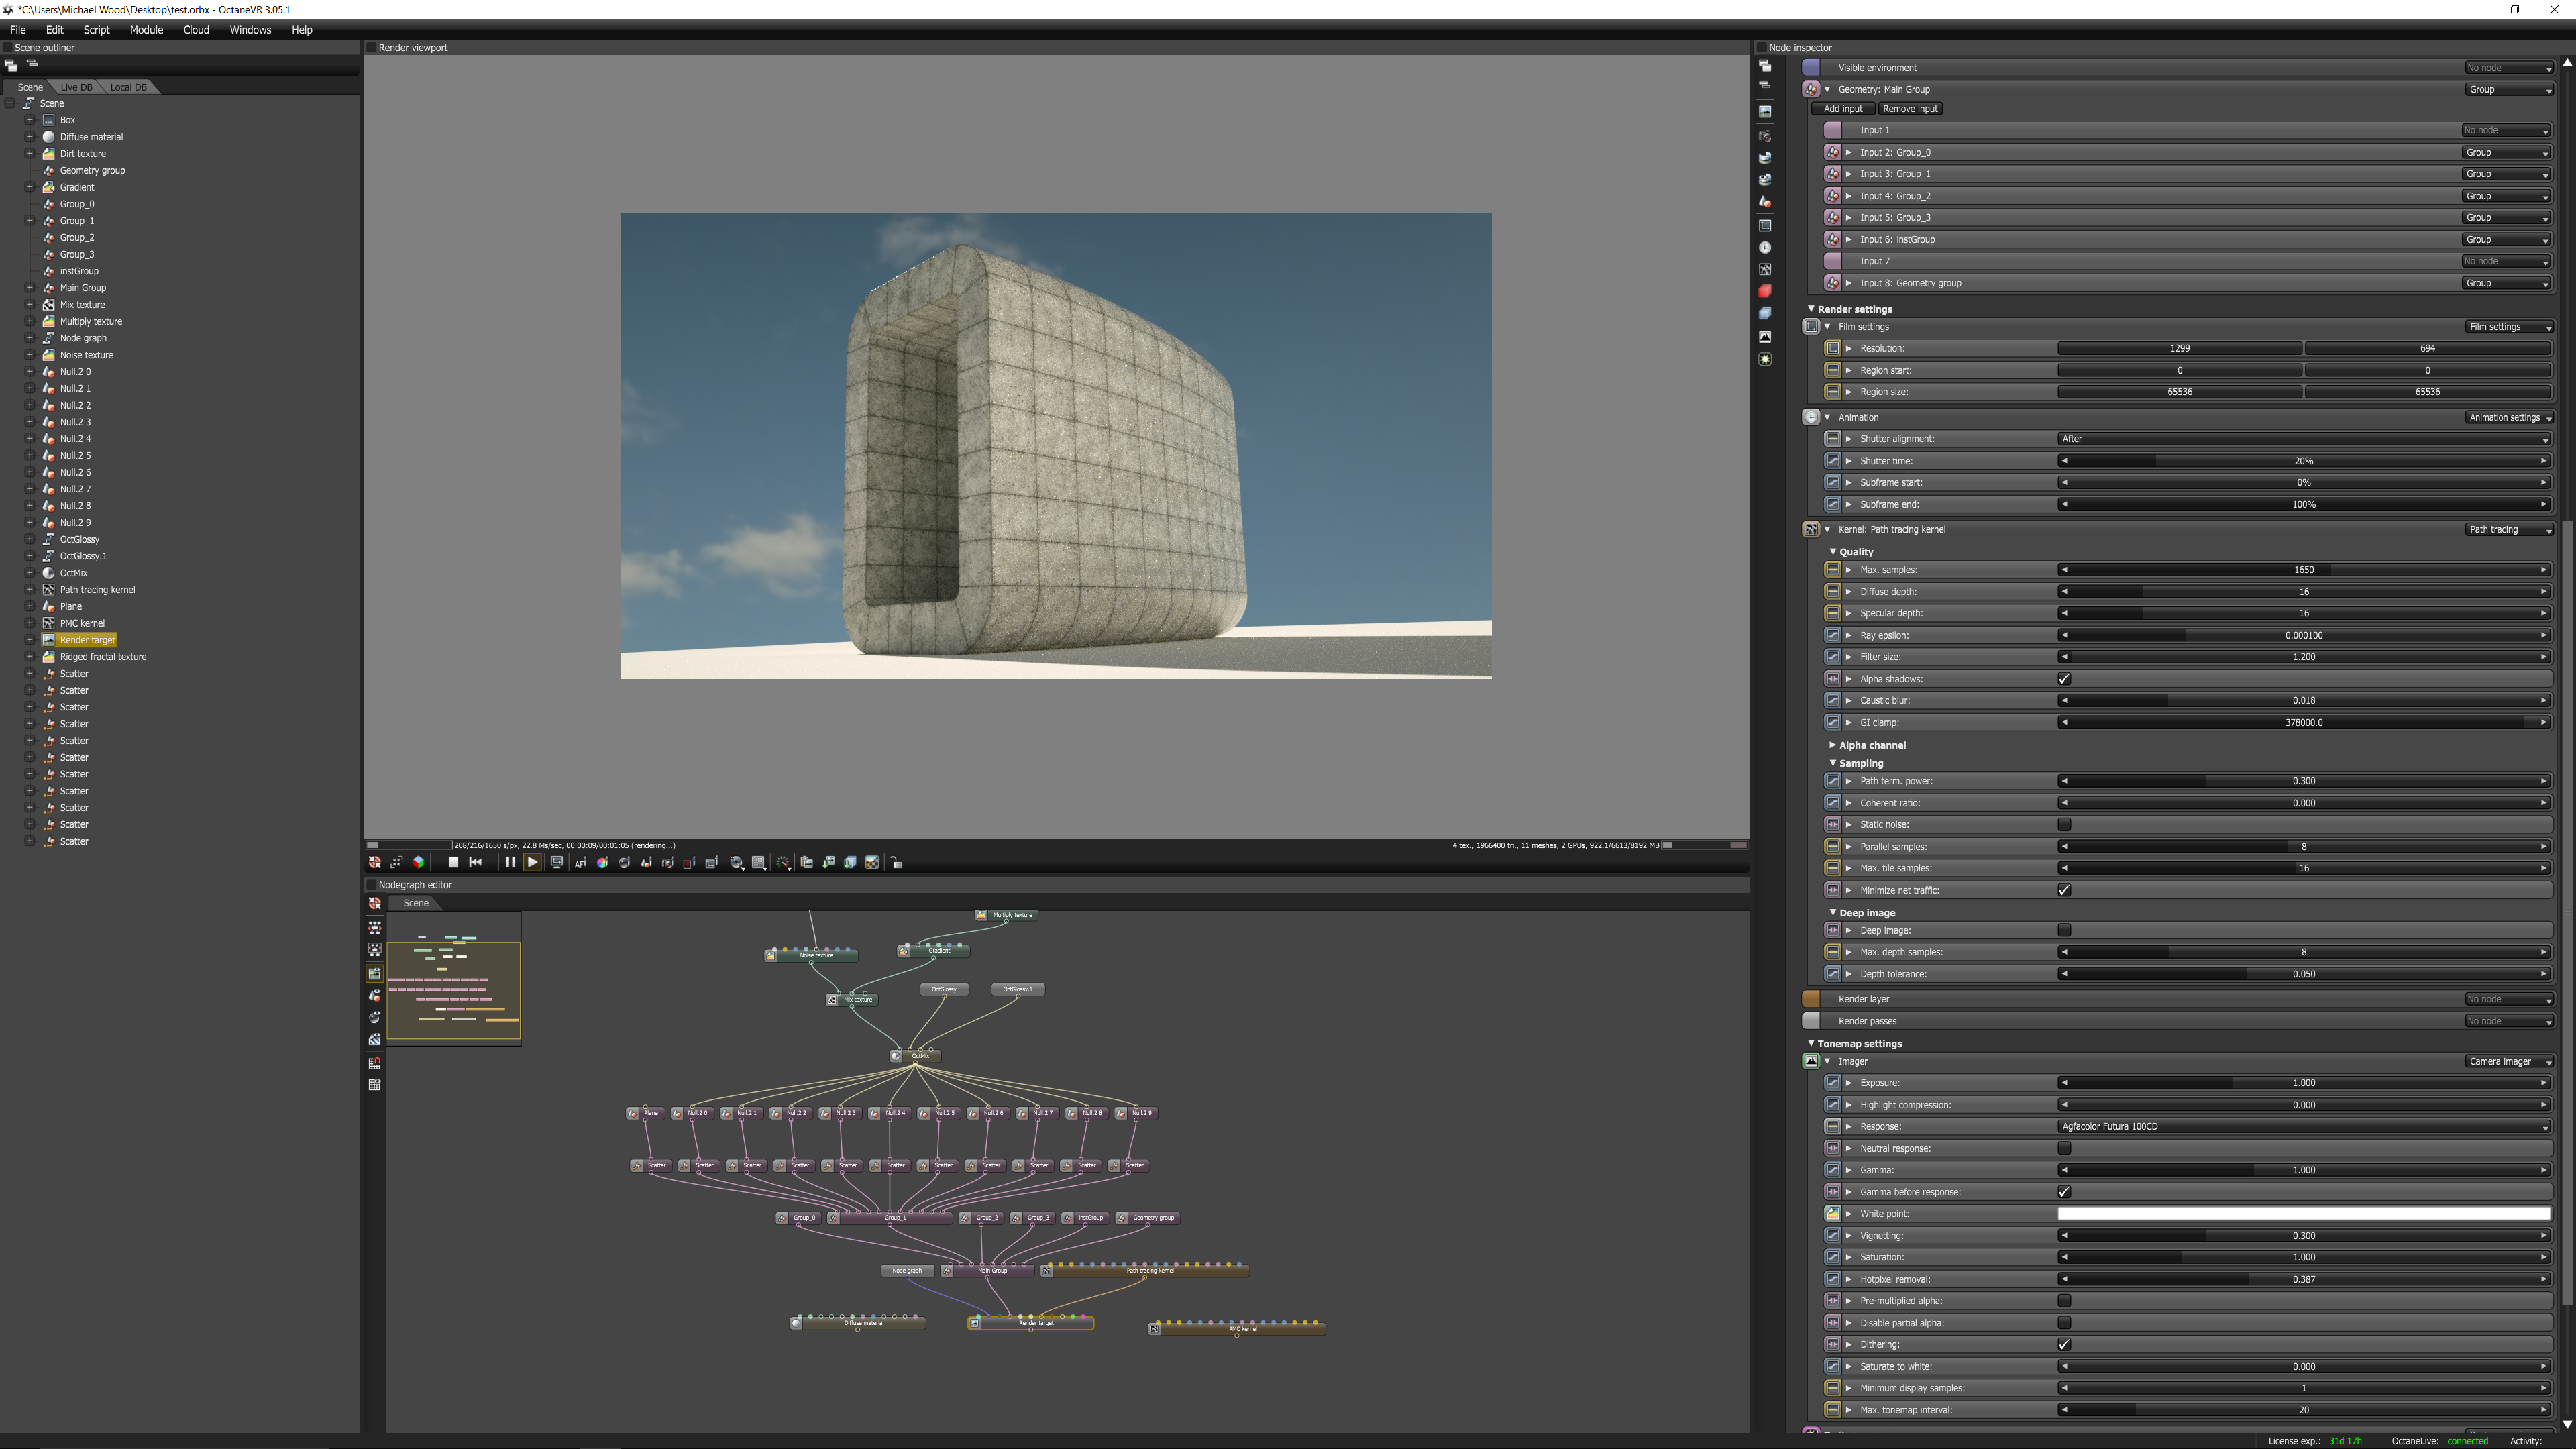Enable the Static noise checkbox

click(x=2064, y=825)
